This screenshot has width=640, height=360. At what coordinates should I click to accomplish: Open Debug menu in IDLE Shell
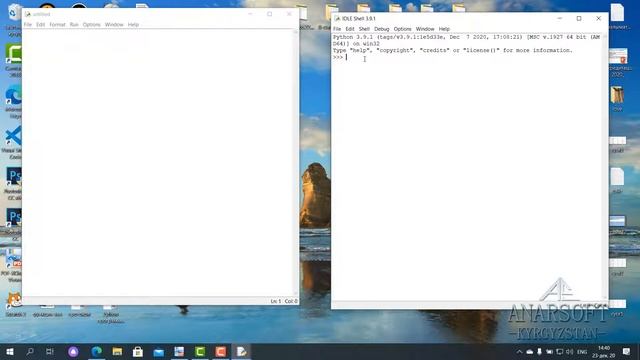click(381, 29)
